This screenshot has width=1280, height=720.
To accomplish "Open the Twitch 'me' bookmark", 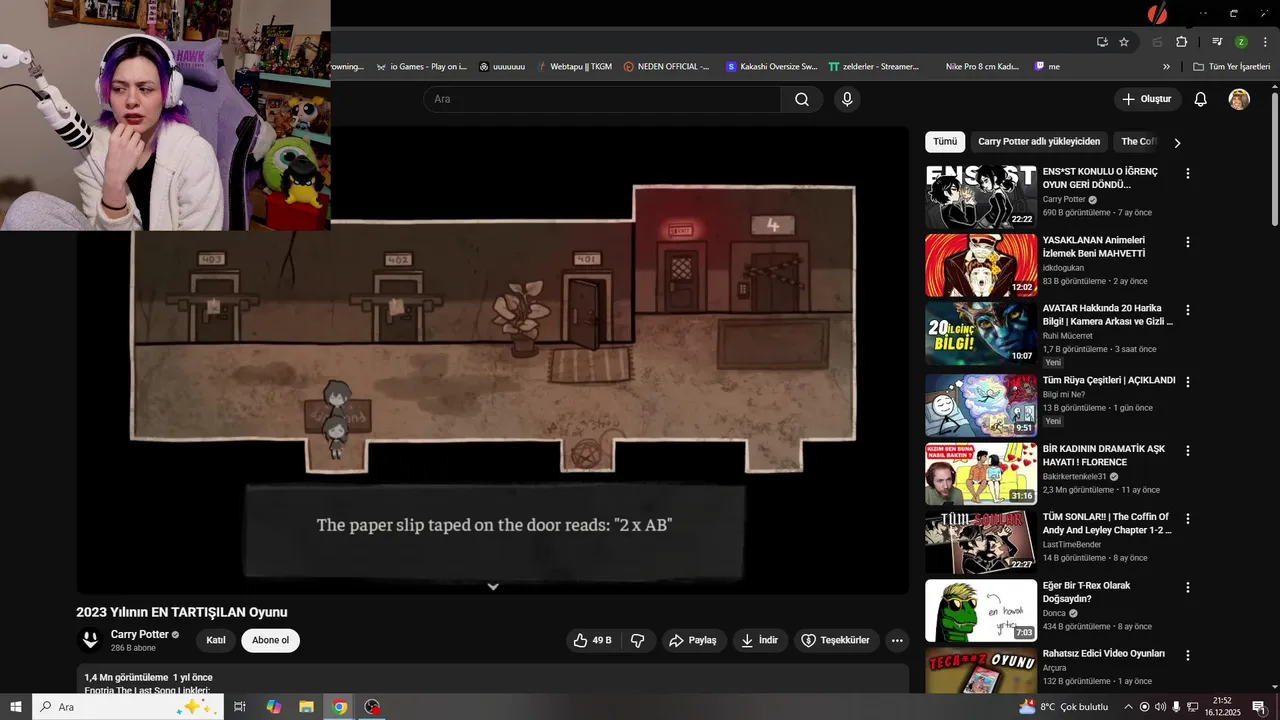I will point(1047,67).
